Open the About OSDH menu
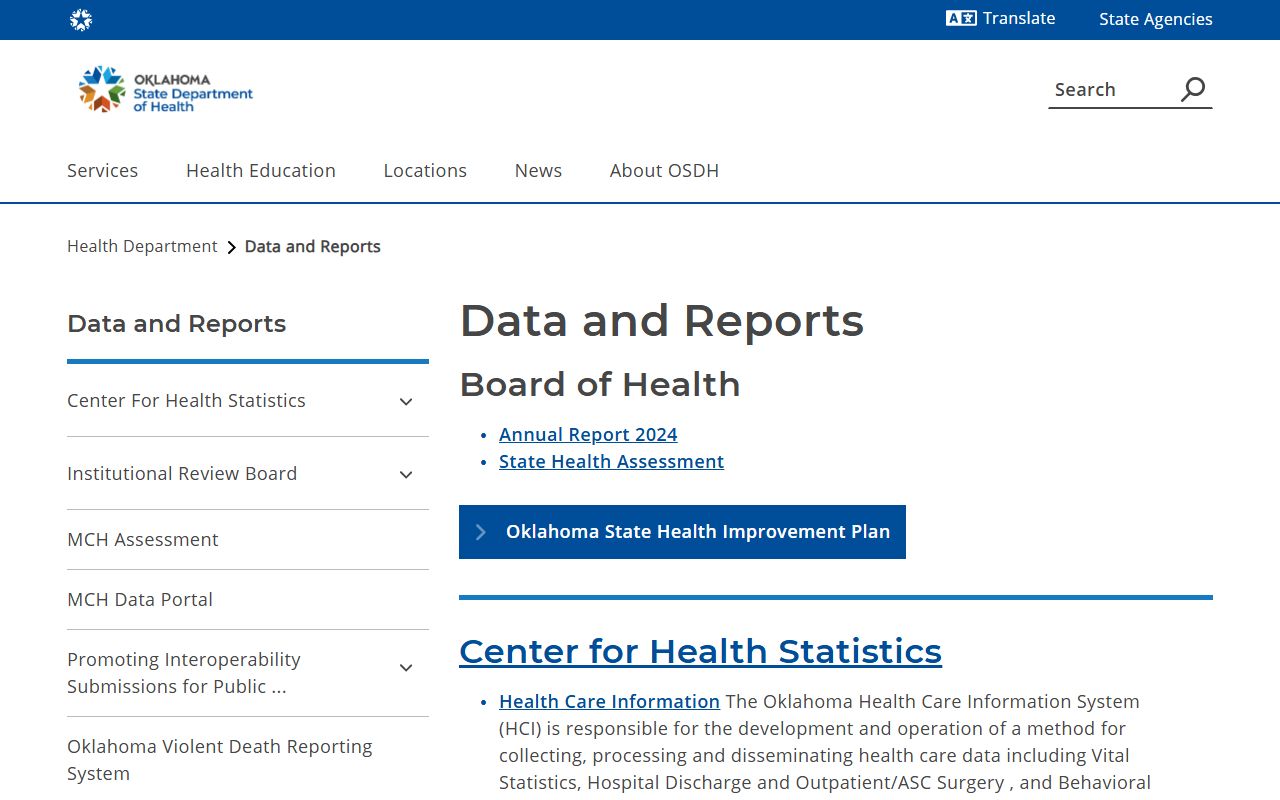The height and width of the screenshot is (800, 1280). tap(664, 170)
